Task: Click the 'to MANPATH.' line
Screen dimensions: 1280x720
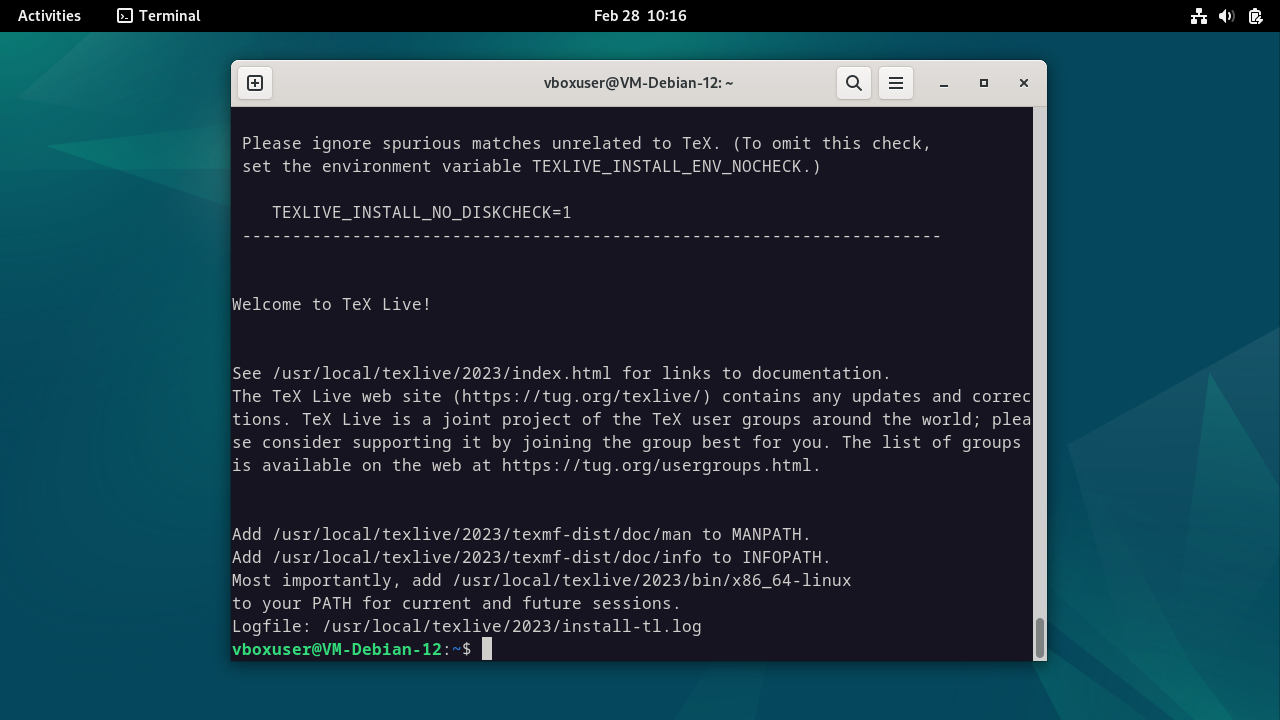Action: click(x=522, y=534)
